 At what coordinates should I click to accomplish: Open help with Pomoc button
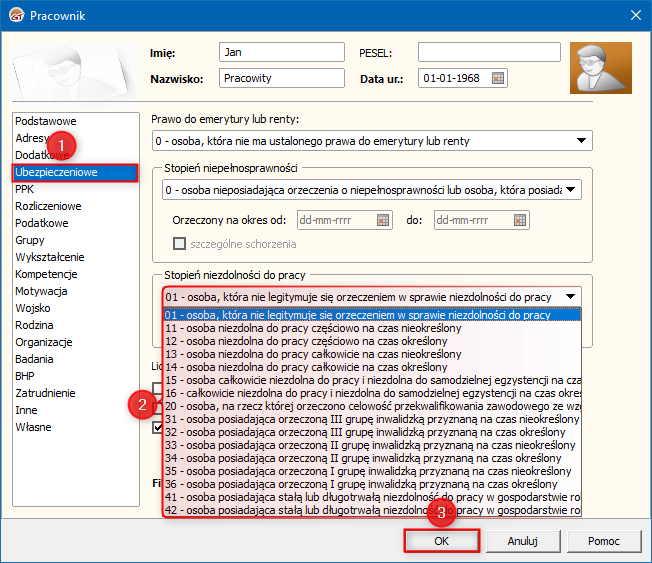pyautogui.click(x=604, y=541)
